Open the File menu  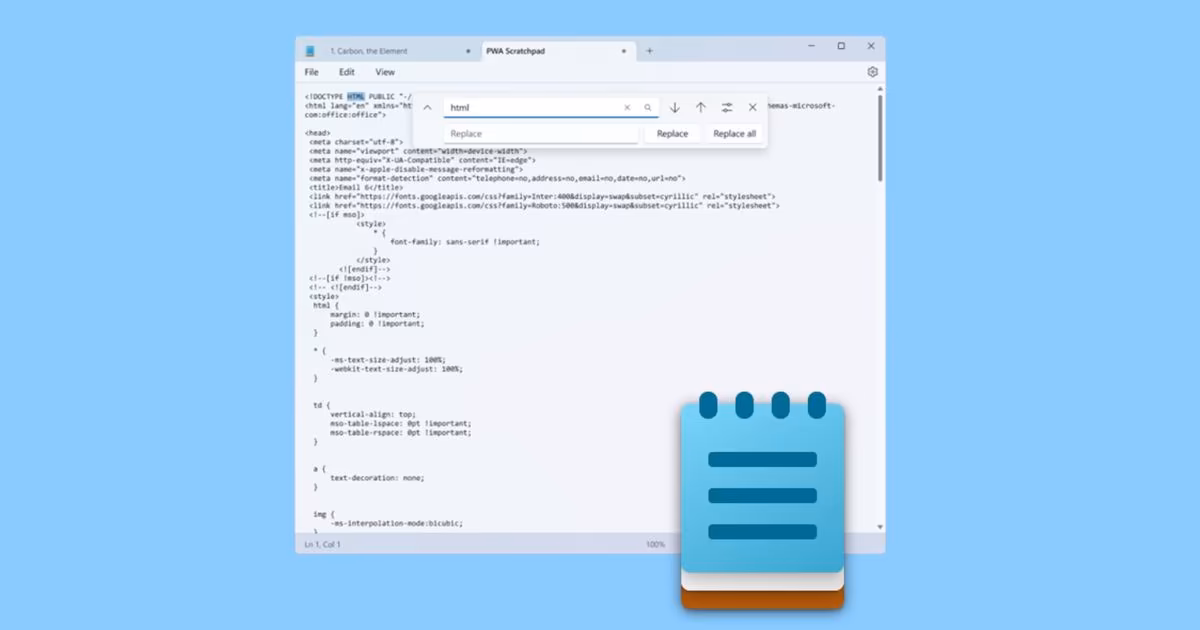coord(311,72)
